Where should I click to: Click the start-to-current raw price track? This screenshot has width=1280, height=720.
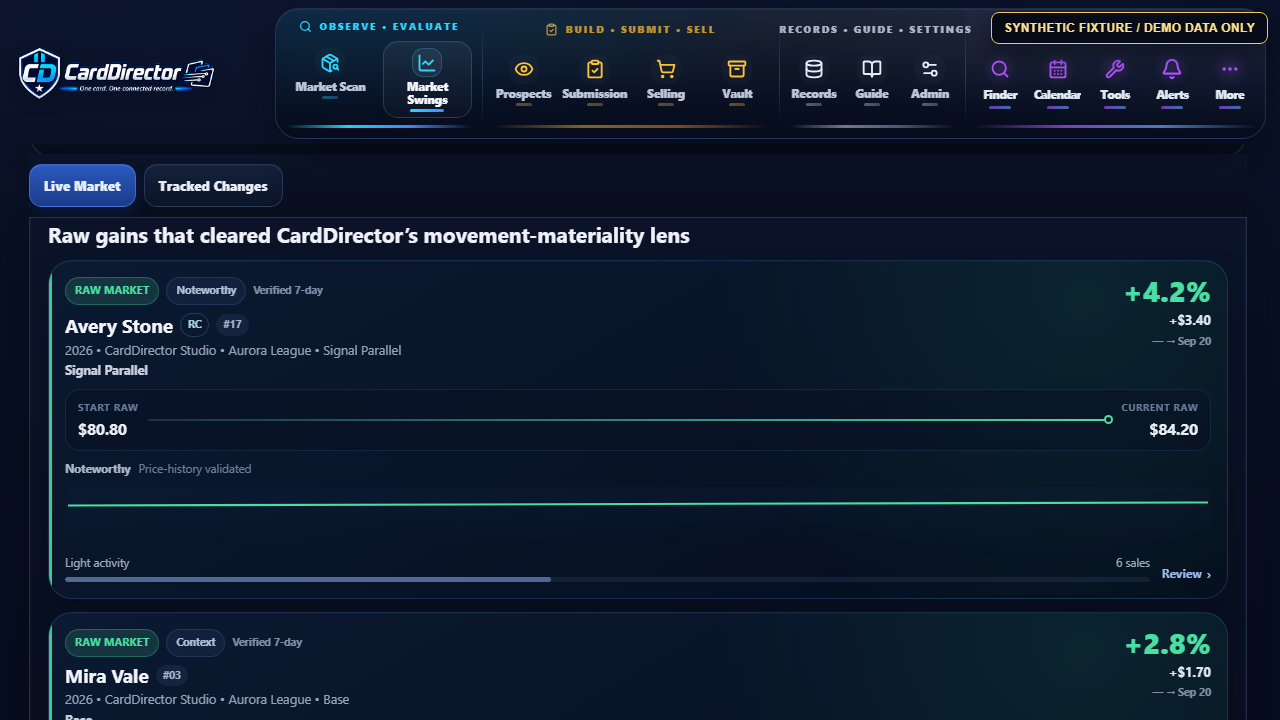click(630, 420)
